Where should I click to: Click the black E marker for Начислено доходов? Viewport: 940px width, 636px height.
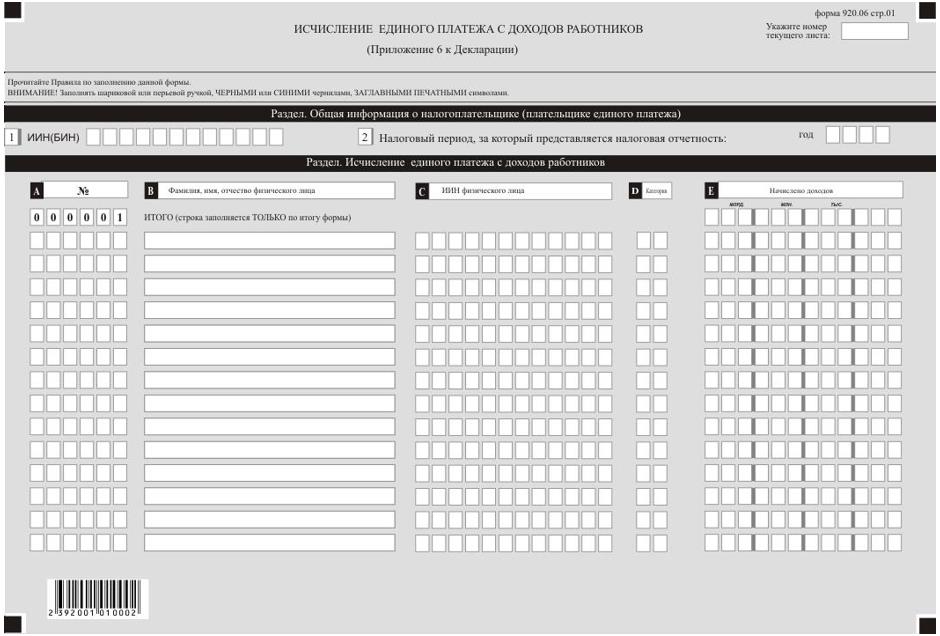711,190
